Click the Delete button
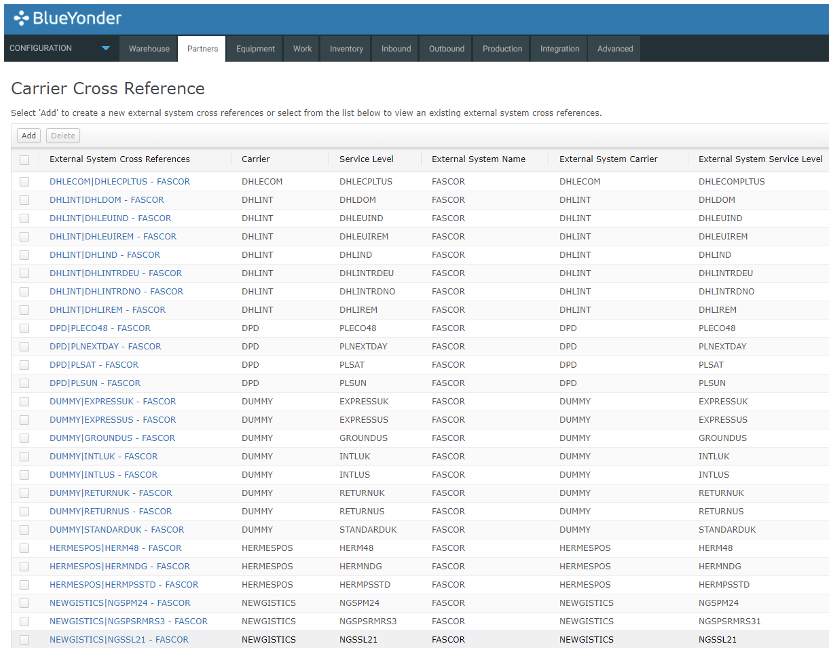 (63, 136)
